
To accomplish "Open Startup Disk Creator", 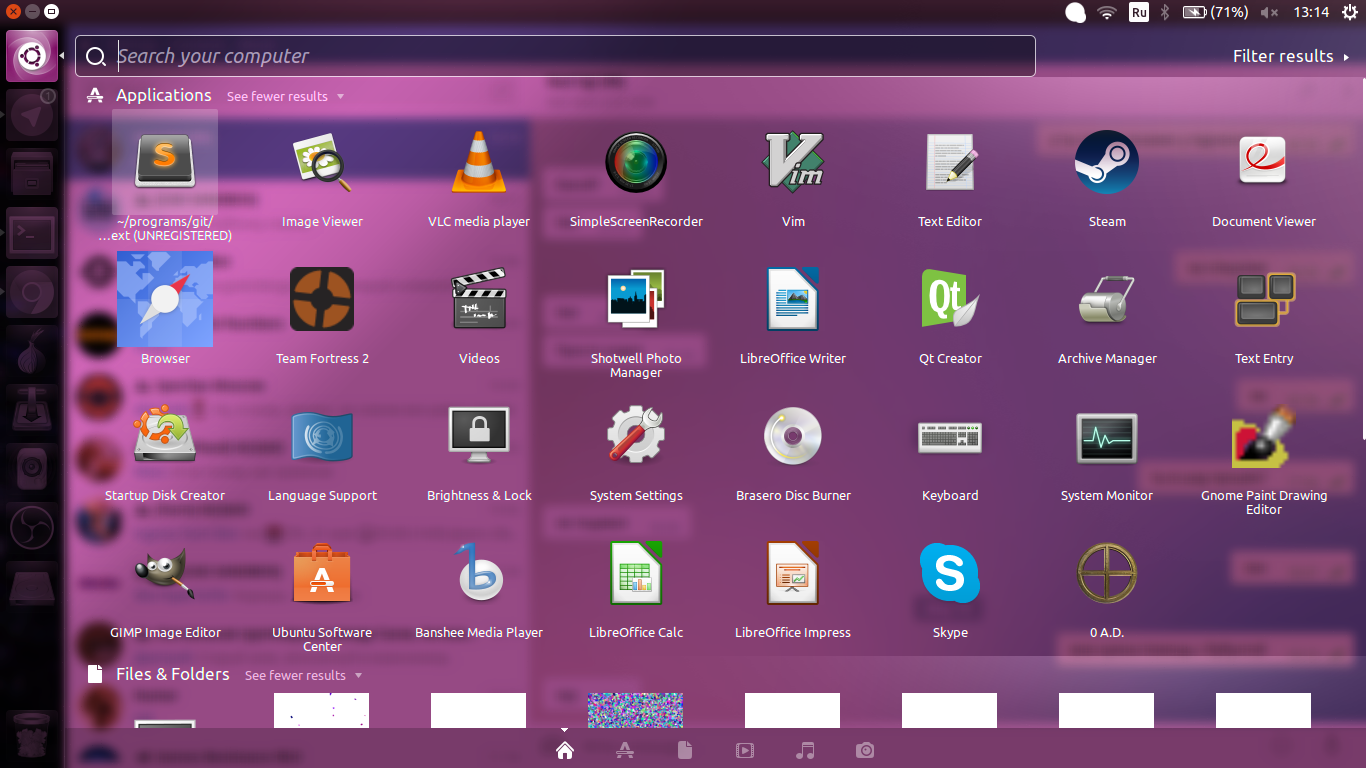I will (x=165, y=435).
